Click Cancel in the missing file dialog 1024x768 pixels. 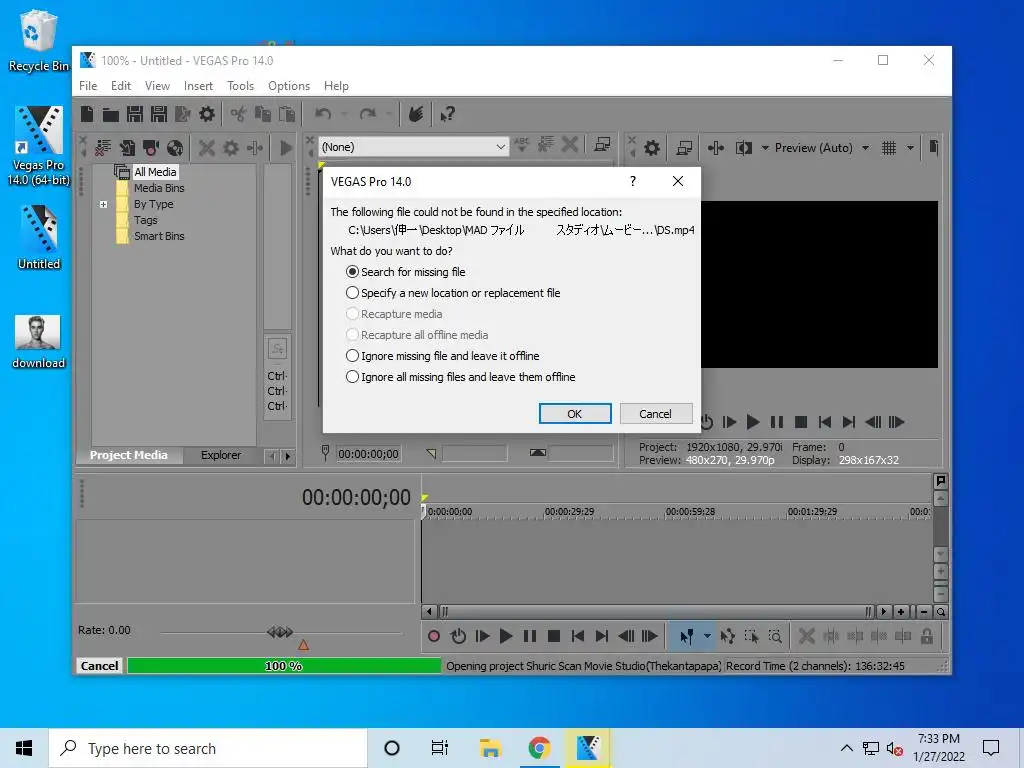[655, 413]
